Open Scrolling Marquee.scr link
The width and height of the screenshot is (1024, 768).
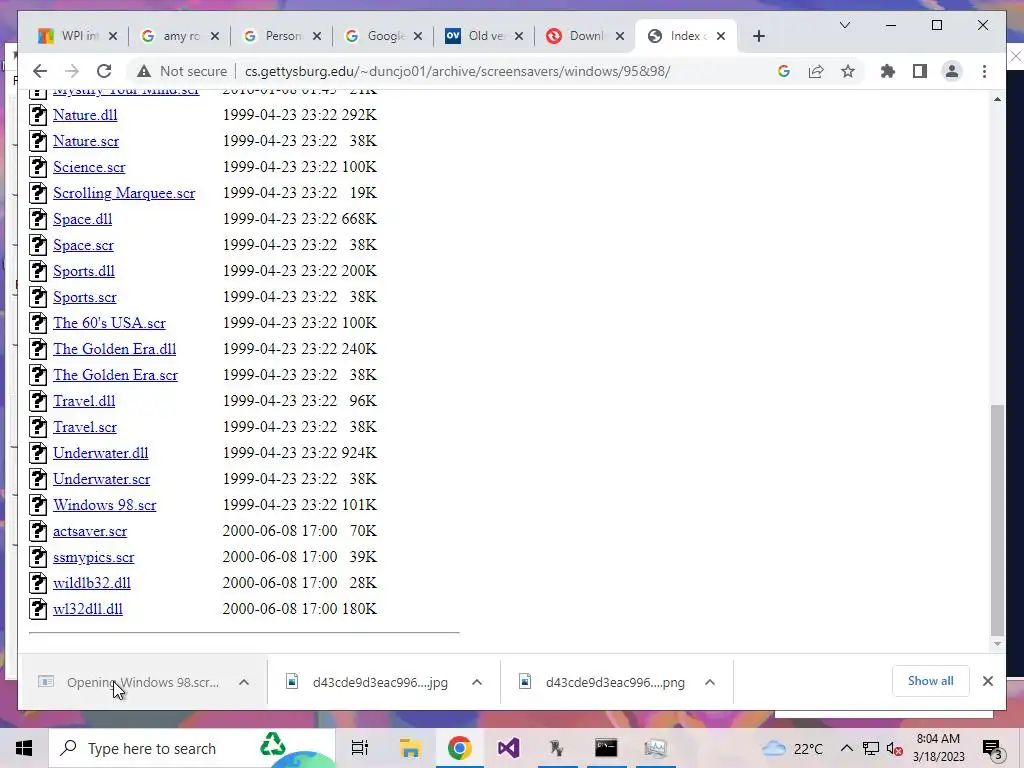(124, 193)
